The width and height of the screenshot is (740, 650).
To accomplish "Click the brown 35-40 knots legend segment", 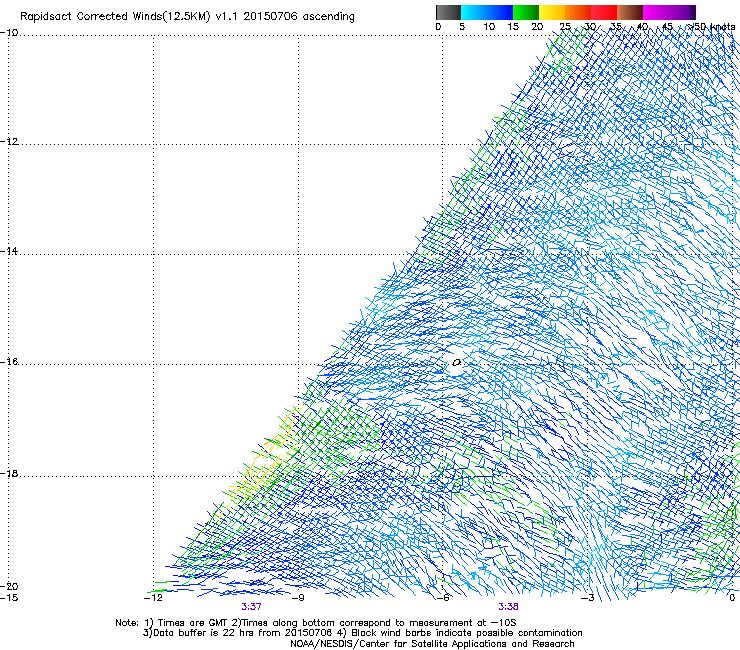I will (x=630, y=12).
